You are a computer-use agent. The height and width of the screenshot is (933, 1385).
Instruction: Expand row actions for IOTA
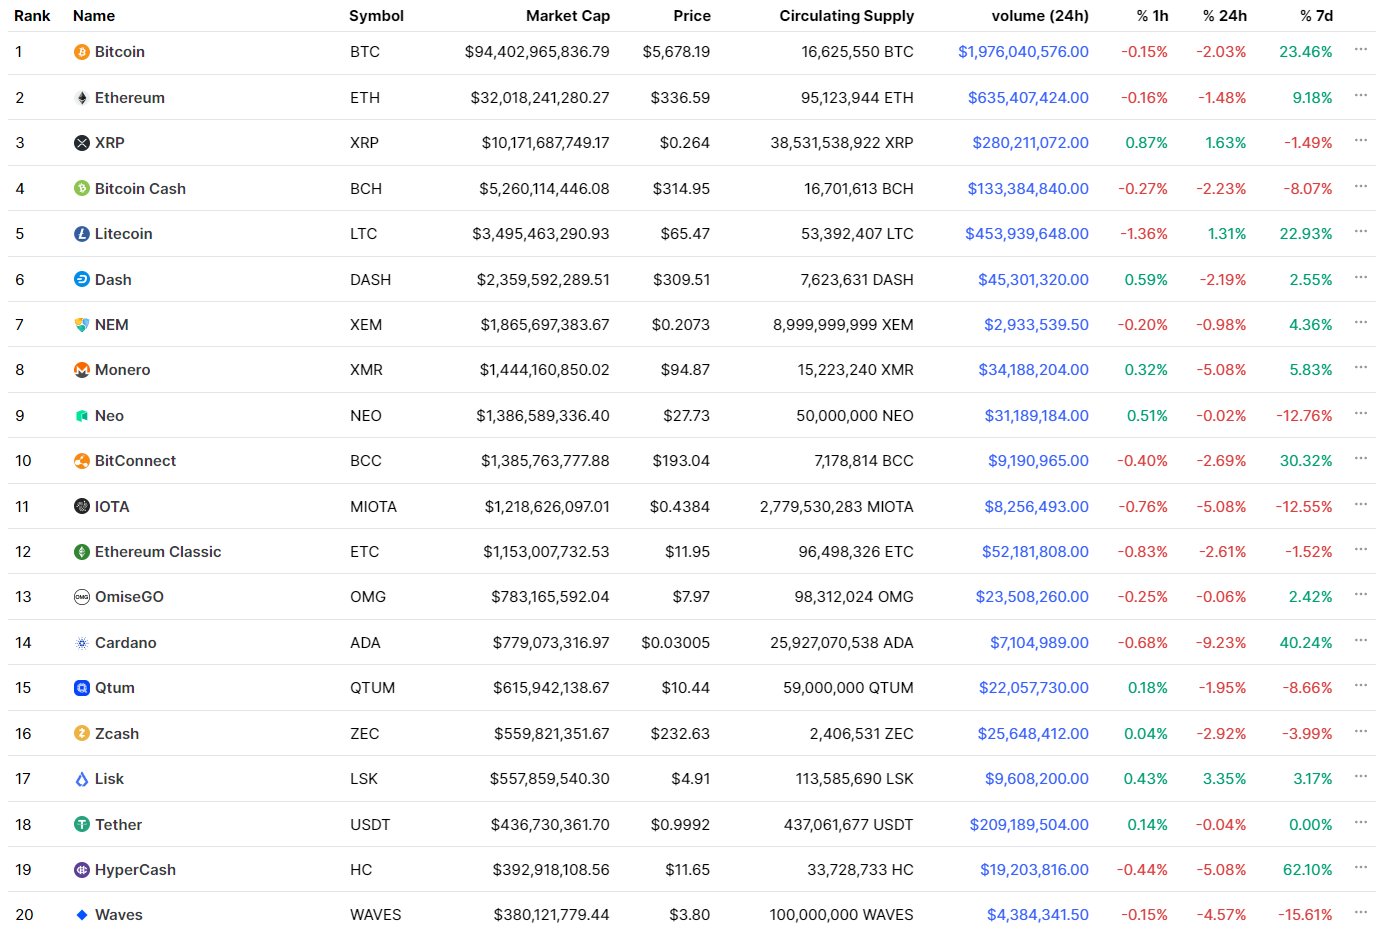pyautogui.click(x=1360, y=504)
